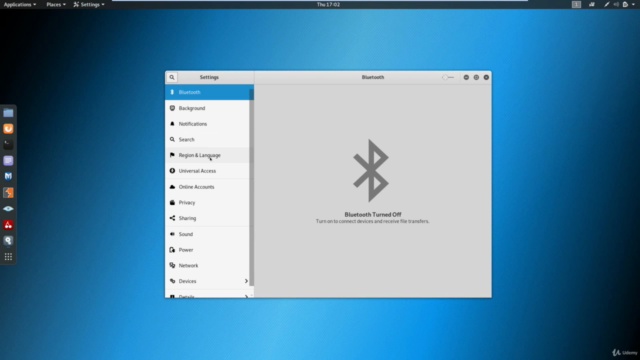Open Region & Language settings
640x360 pixels.
pos(208,155)
